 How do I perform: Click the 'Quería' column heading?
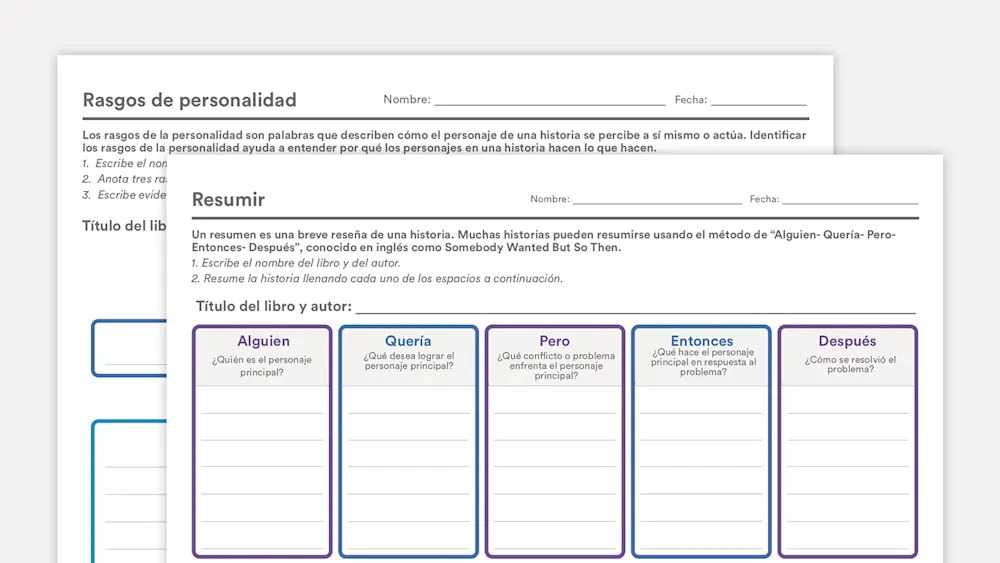pos(408,341)
